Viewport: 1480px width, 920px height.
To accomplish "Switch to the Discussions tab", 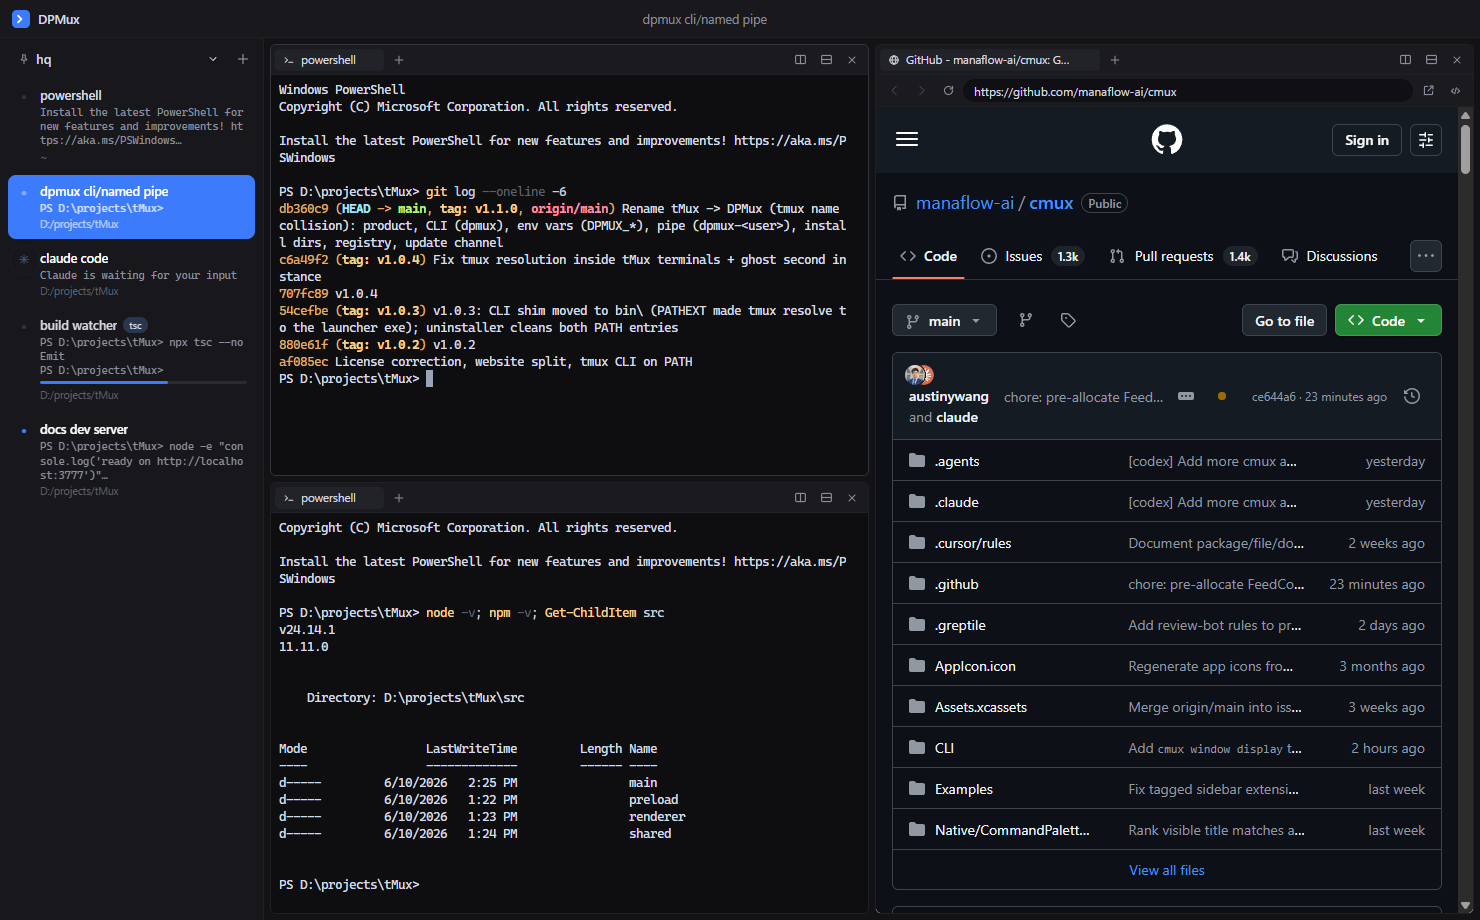I will (1330, 256).
